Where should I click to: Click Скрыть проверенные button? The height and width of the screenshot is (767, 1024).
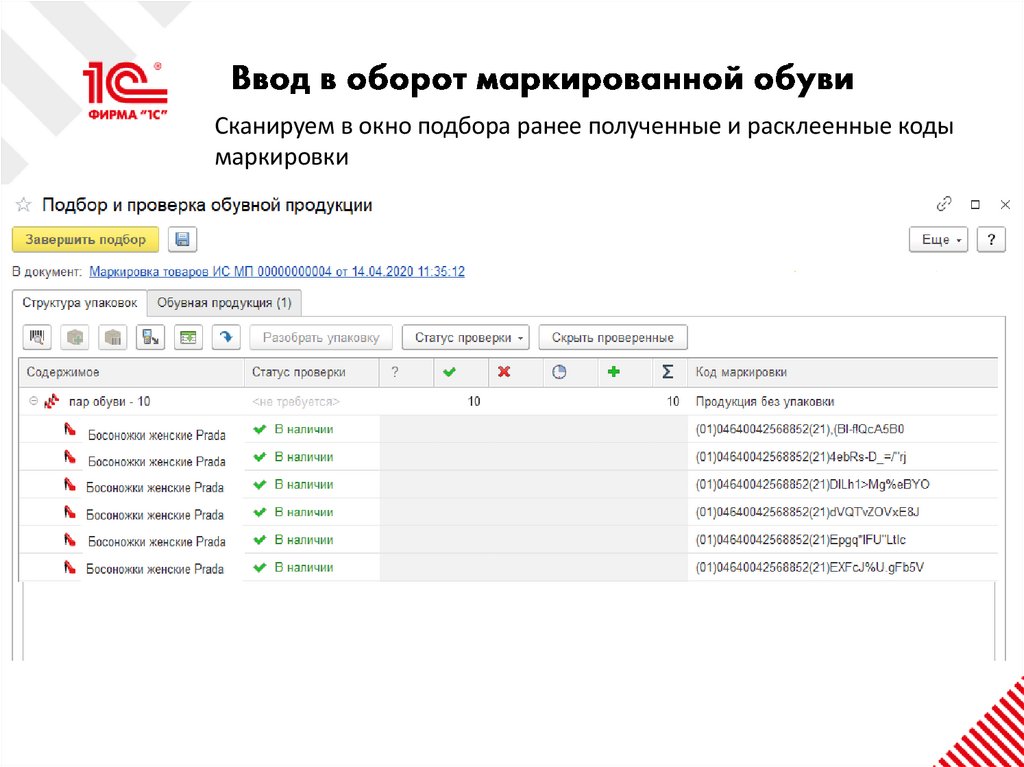(x=613, y=338)
